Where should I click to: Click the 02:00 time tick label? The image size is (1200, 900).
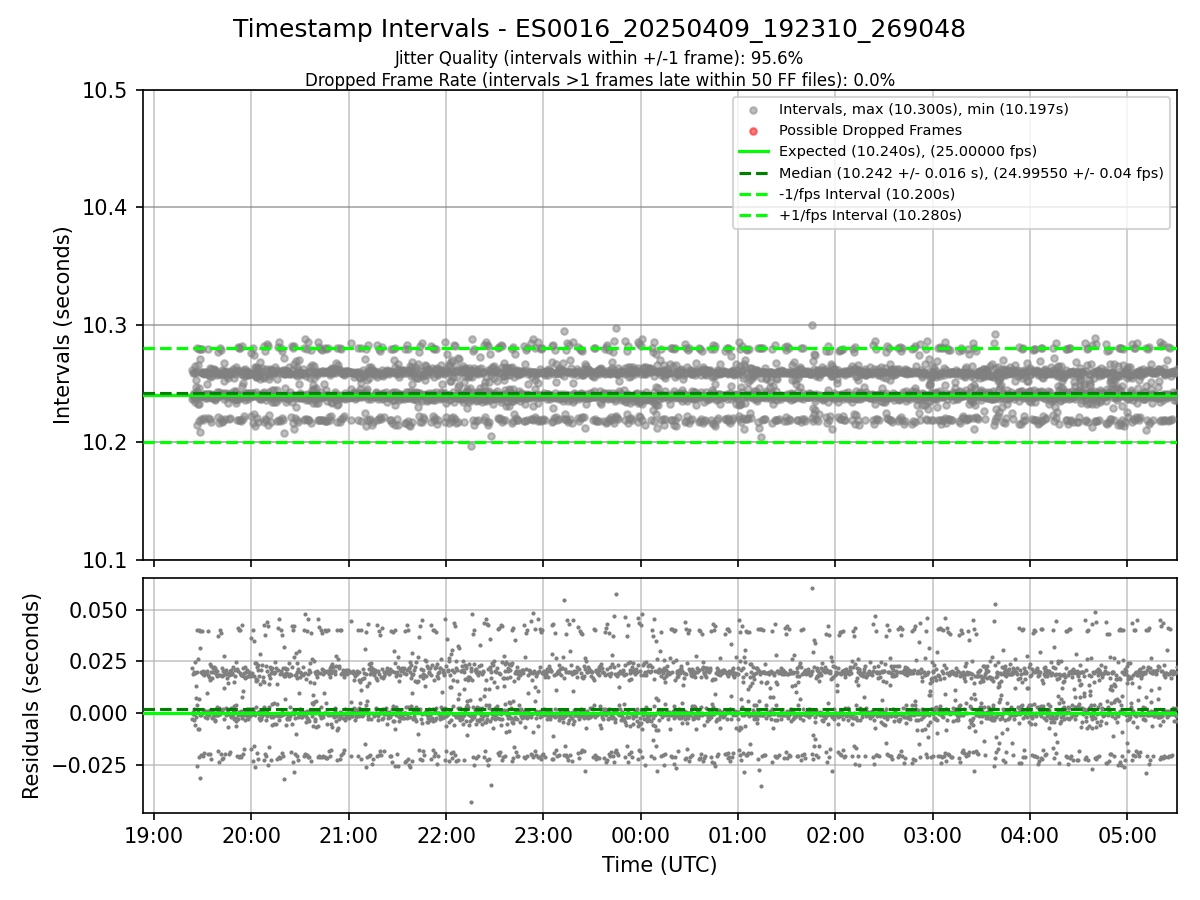[835, 835]
